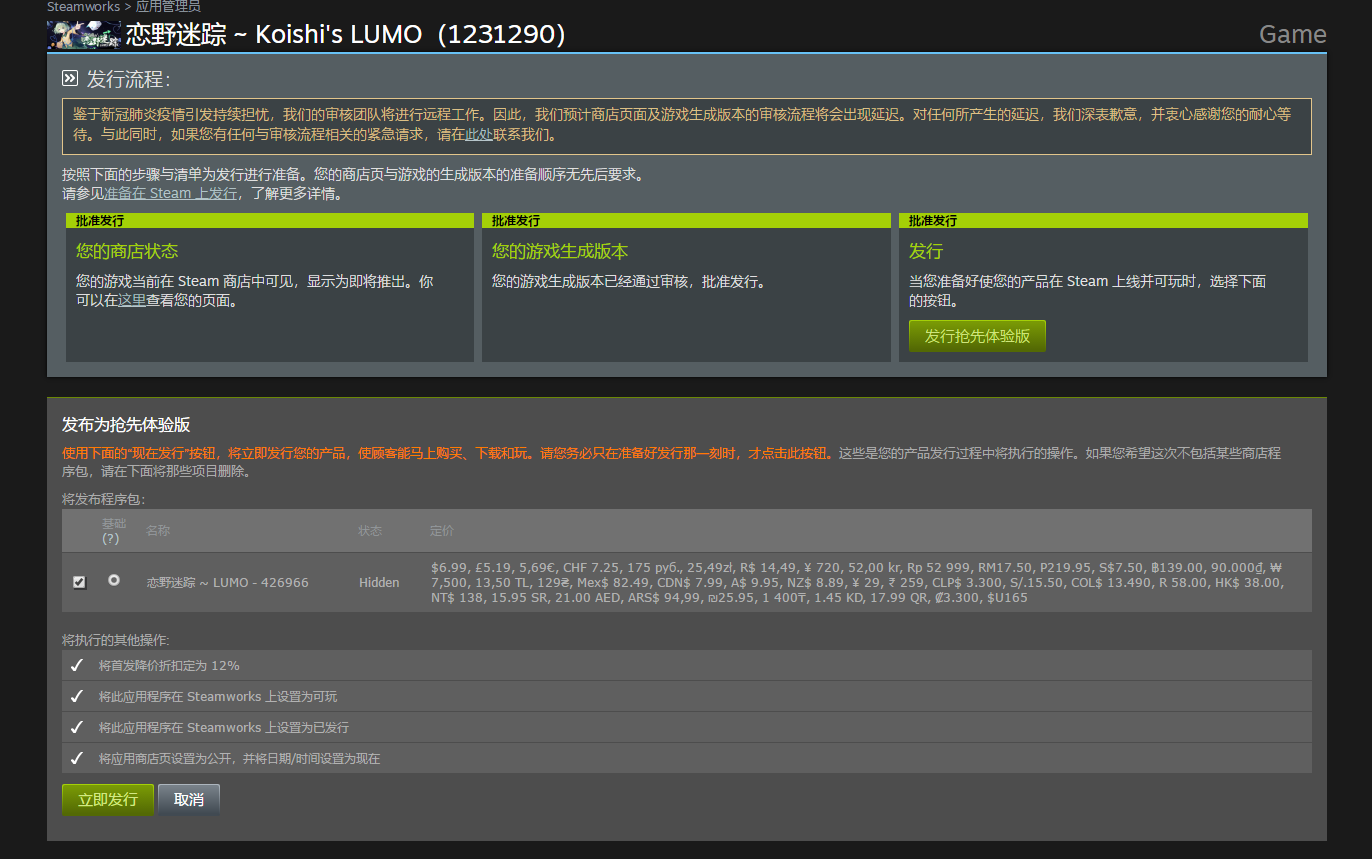Click package name 恋野迷踪 ~ LUMO - 426966

[228, 582]
